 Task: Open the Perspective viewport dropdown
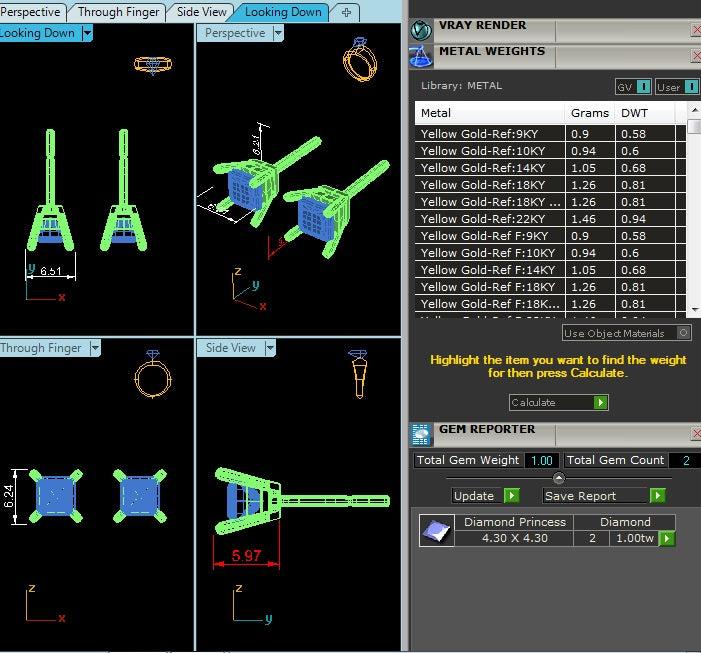278,33
